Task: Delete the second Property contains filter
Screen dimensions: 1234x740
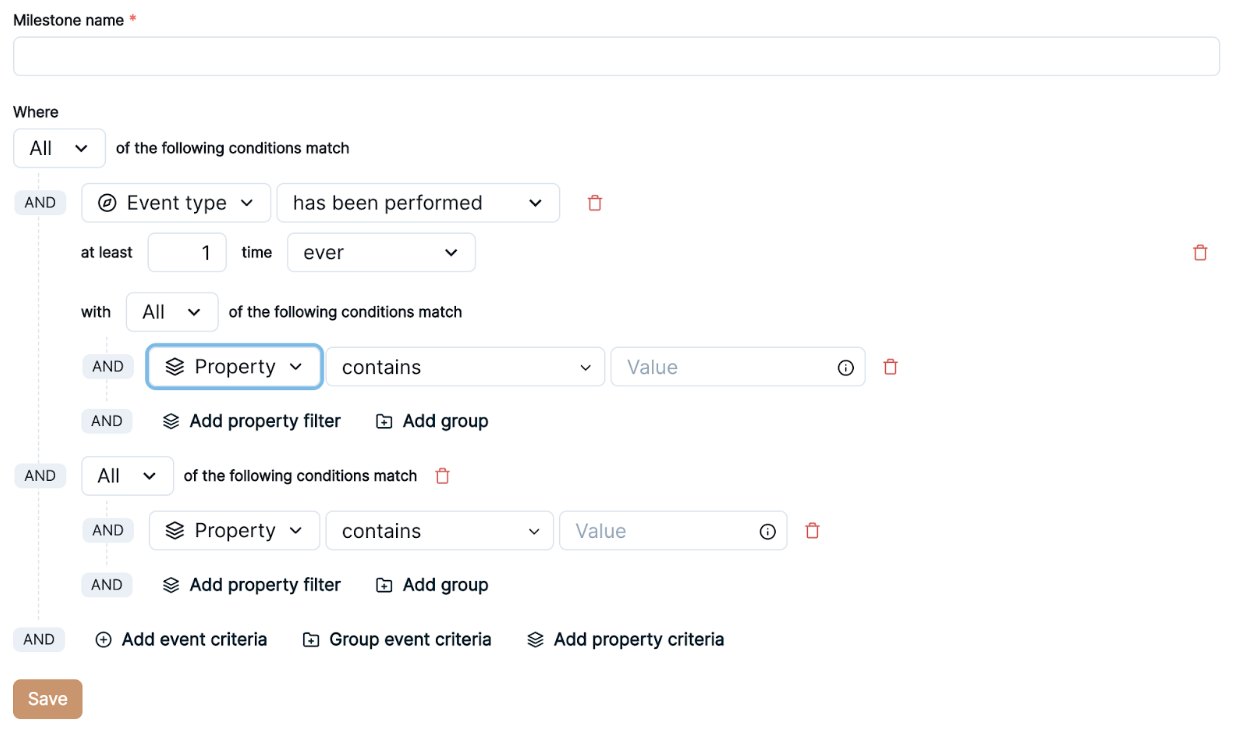Action: coord(812,531)
